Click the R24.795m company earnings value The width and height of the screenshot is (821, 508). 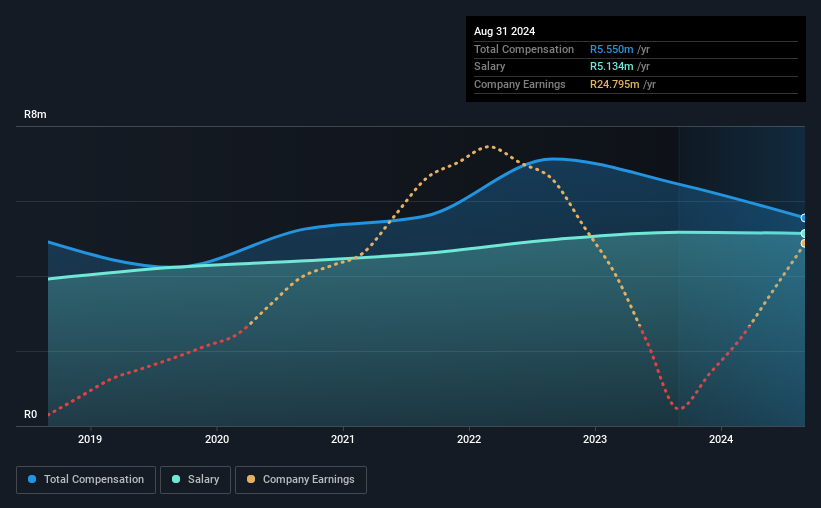615,84
